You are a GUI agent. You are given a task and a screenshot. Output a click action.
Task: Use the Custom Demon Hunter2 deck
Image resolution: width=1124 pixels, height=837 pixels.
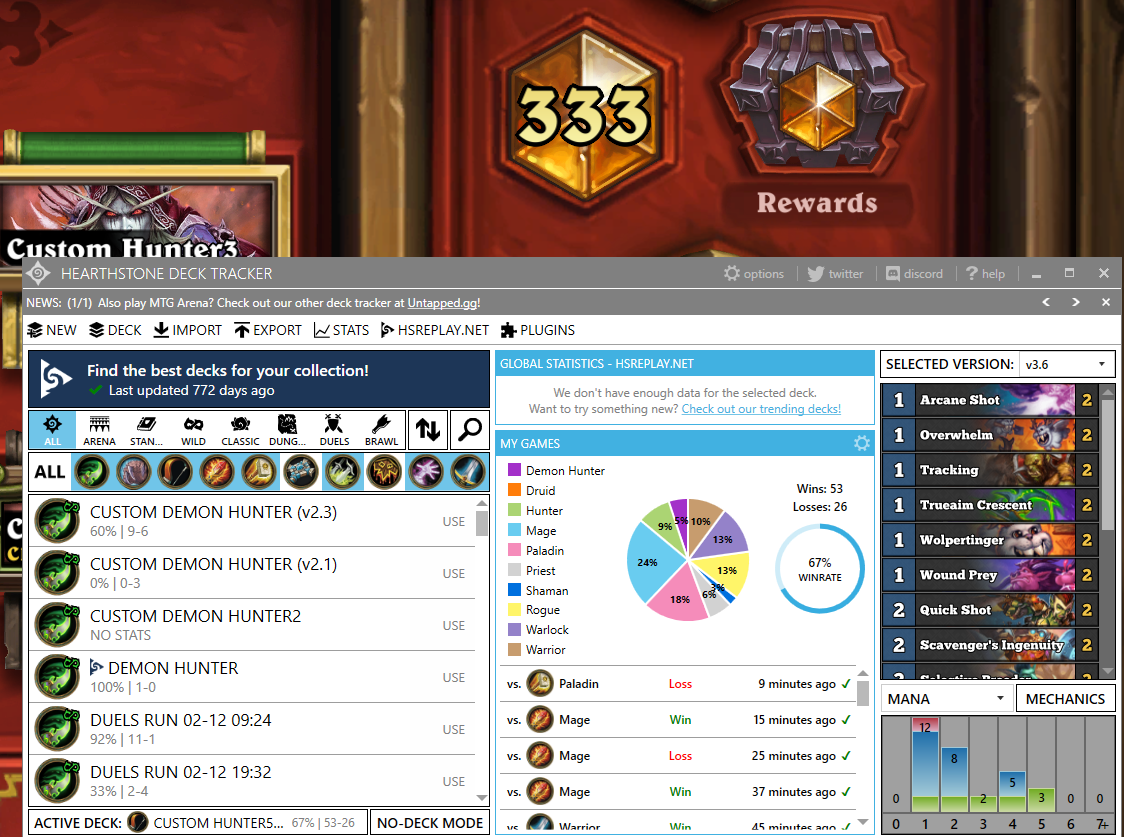pos(454,626)
